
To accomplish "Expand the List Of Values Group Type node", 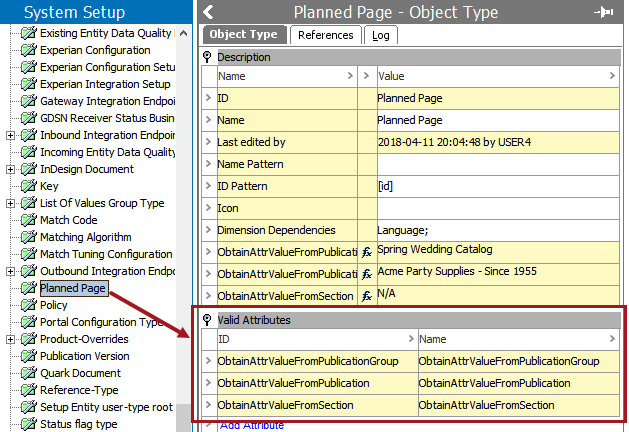I will pyautogui.click(x=10, y=203).
